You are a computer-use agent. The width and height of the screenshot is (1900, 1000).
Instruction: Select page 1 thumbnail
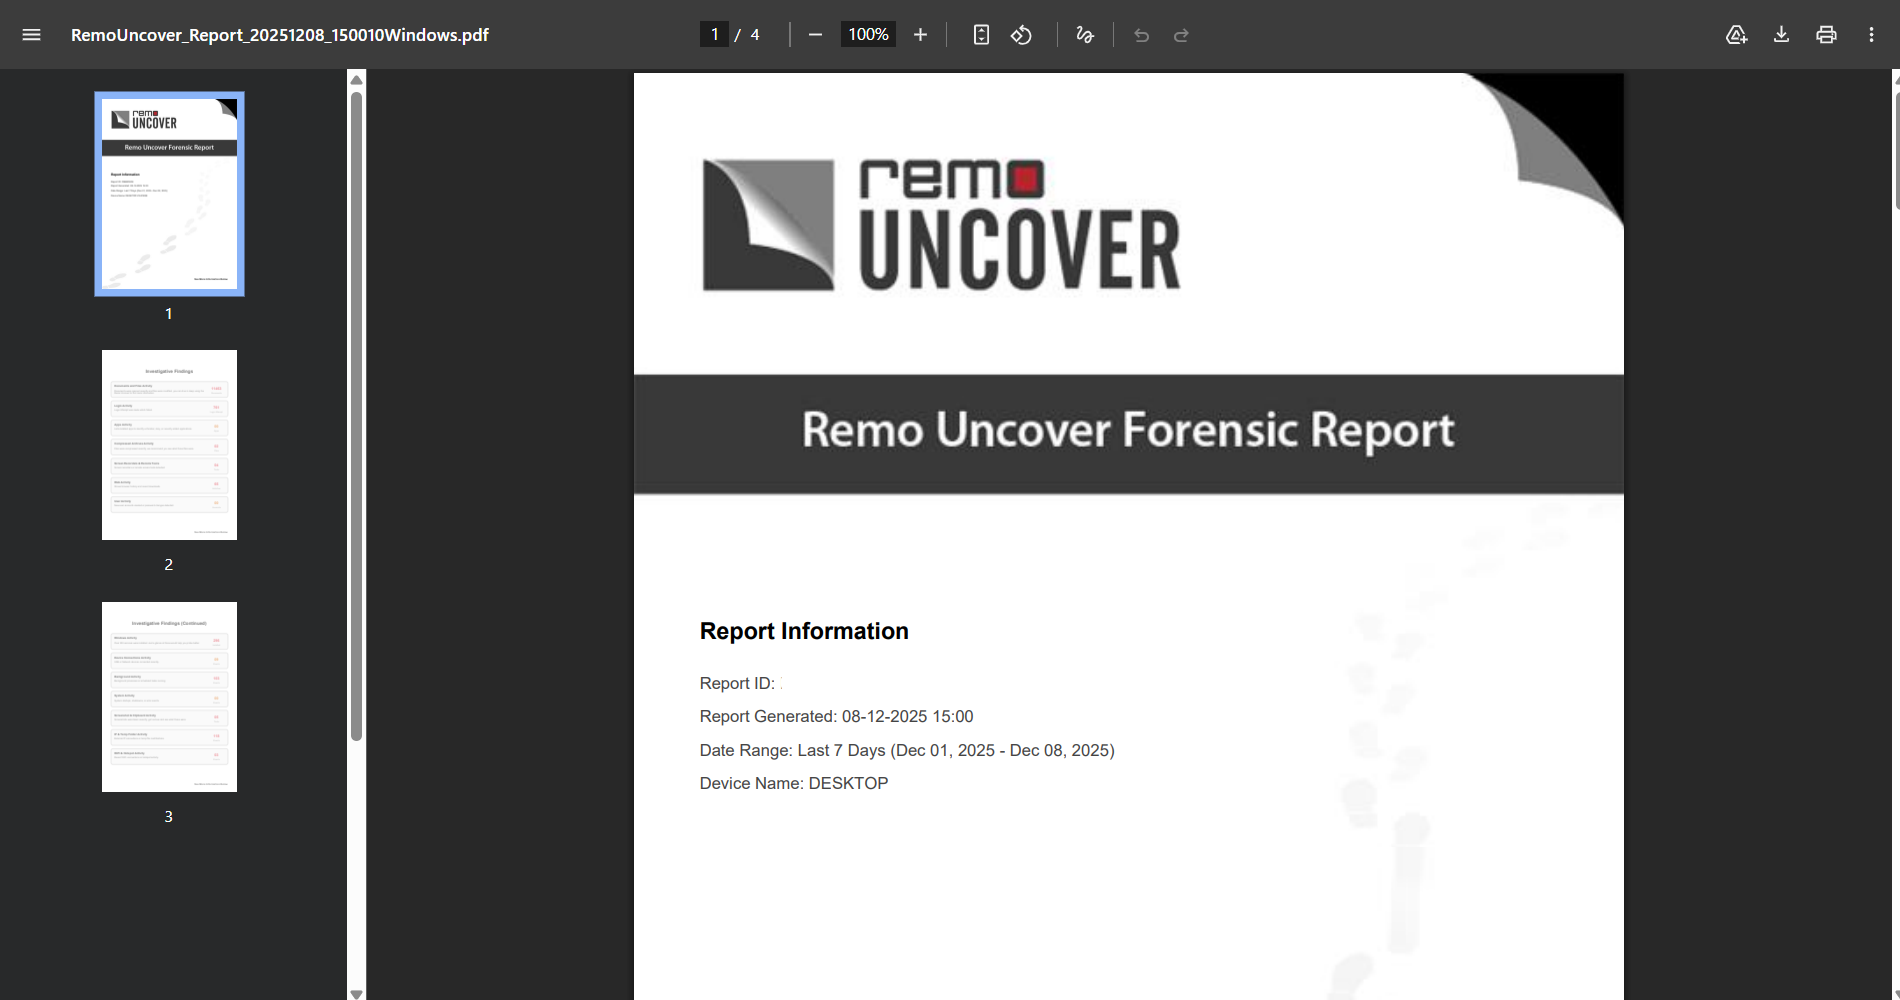pyautogui.click(x=169, y=194)
